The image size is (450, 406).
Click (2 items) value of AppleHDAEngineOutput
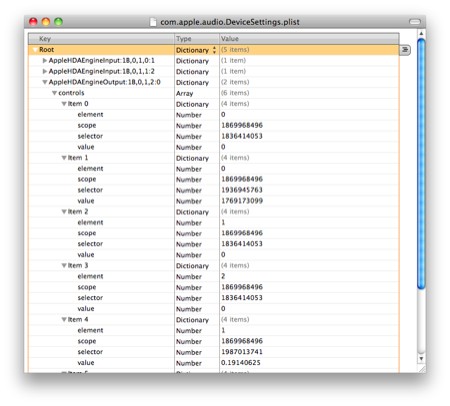pyautogui.click(x=235, y=82)
